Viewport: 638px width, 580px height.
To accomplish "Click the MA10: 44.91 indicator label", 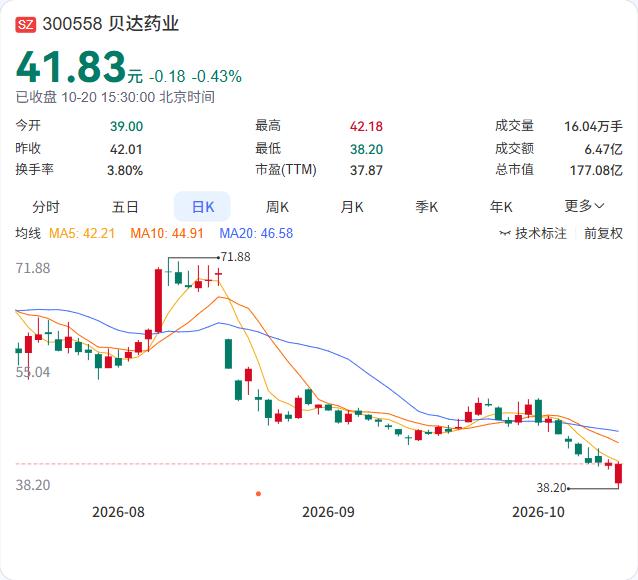I will (x=166, y=233).
